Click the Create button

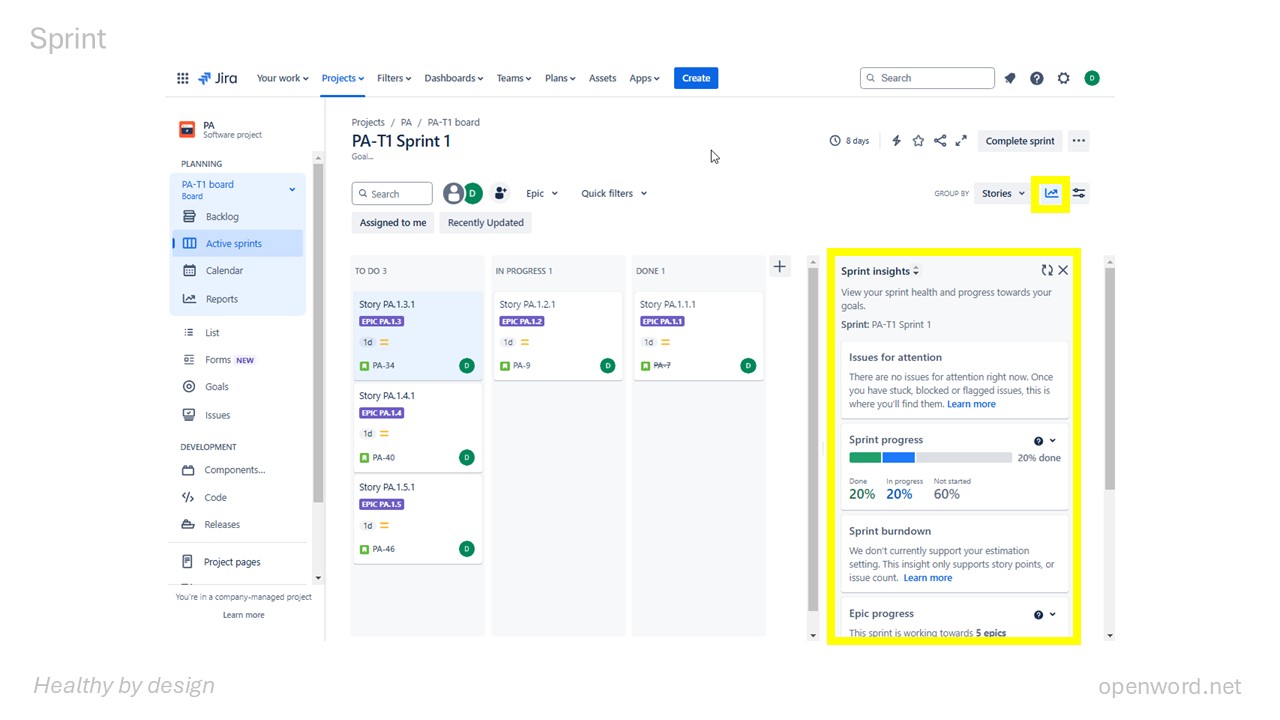click(696, 78)
